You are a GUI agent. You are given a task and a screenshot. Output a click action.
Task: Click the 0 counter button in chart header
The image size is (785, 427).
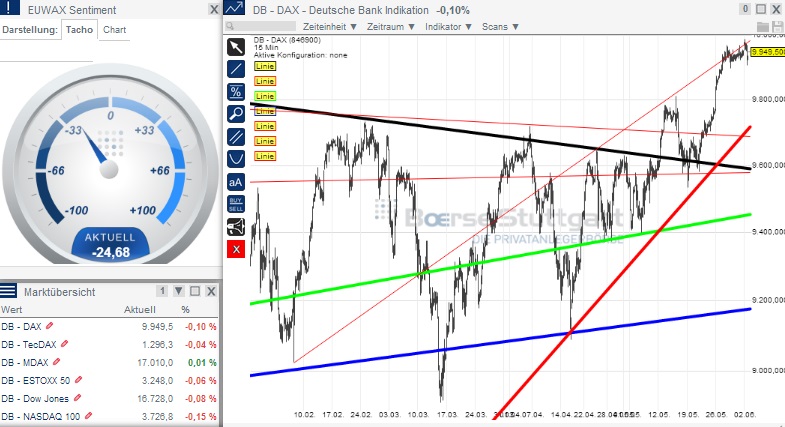point(745,9)
